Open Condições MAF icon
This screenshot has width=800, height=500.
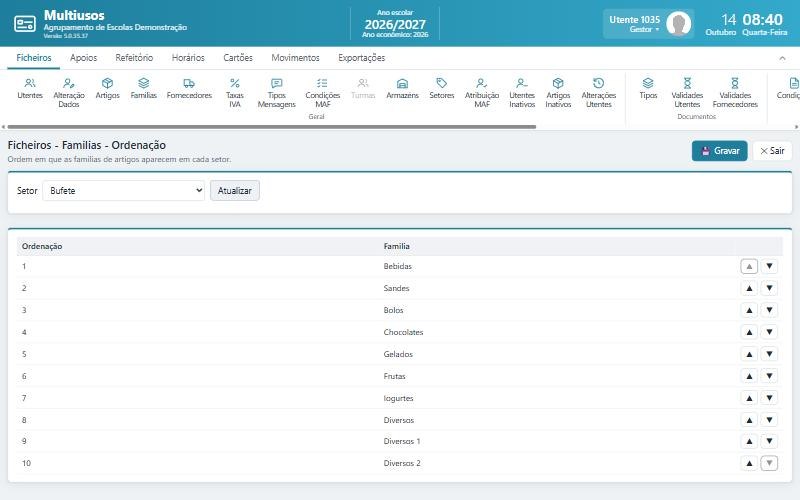point(322,92)
